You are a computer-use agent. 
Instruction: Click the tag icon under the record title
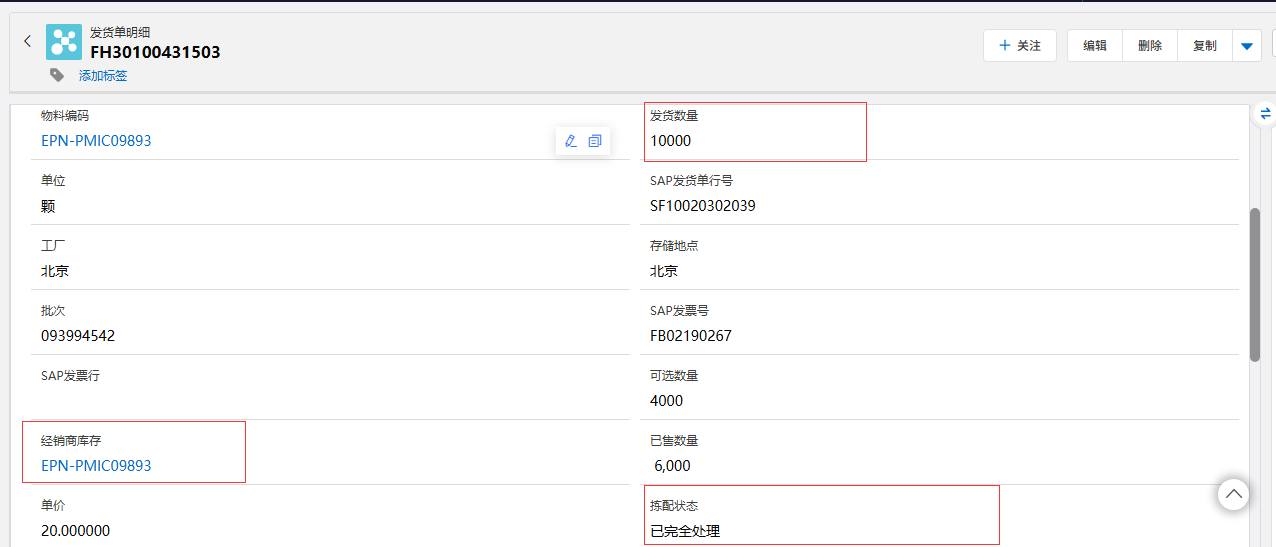coord(57,75)
